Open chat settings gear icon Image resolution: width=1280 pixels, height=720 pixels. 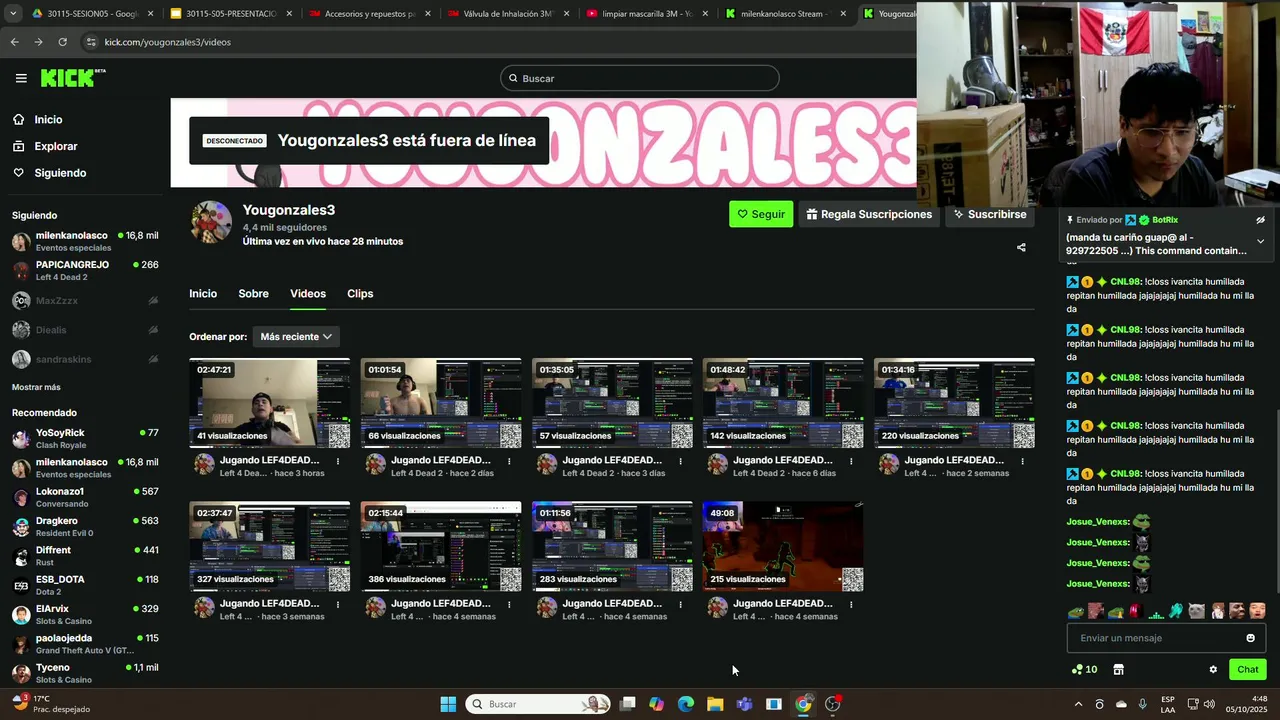click(x=1213, y=670)
